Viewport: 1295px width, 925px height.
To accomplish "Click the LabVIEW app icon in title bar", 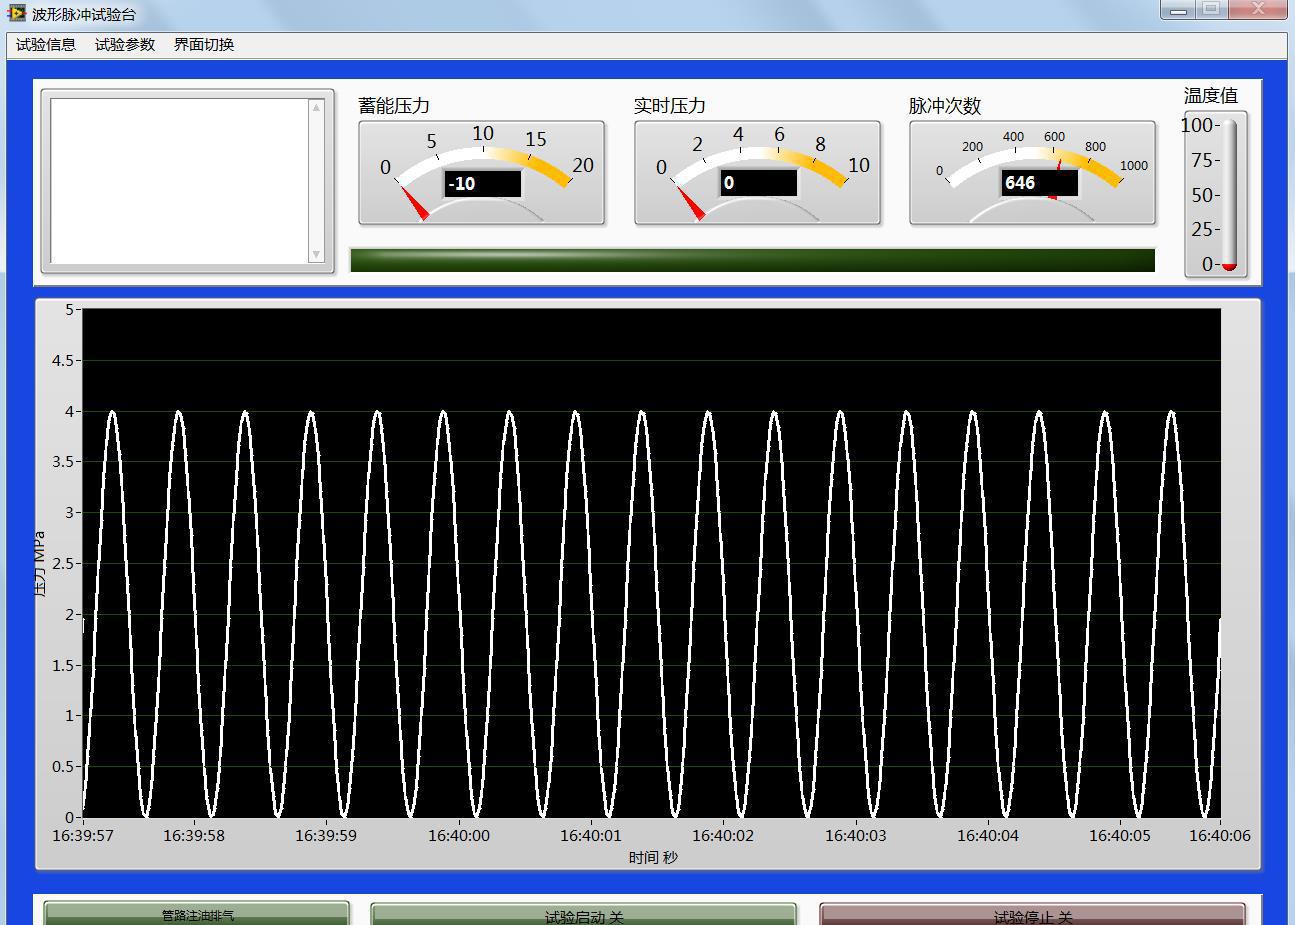I will pyautogui.click(x=16, y=13).
